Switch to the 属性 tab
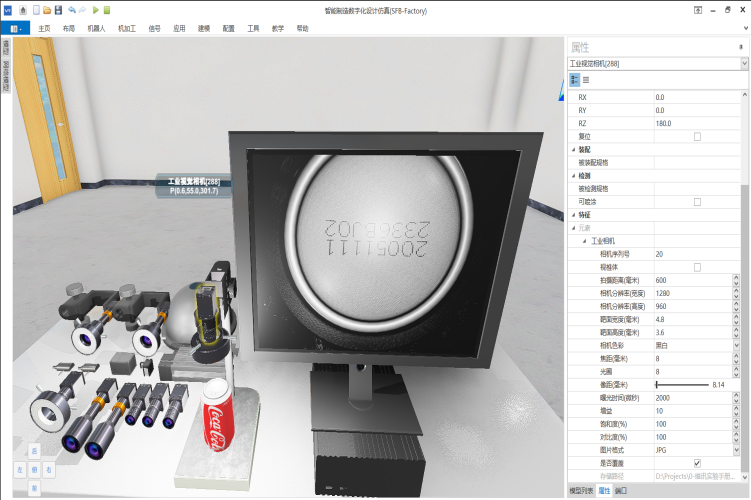This screenshot has height=500, width=751. tap(604, 490)
